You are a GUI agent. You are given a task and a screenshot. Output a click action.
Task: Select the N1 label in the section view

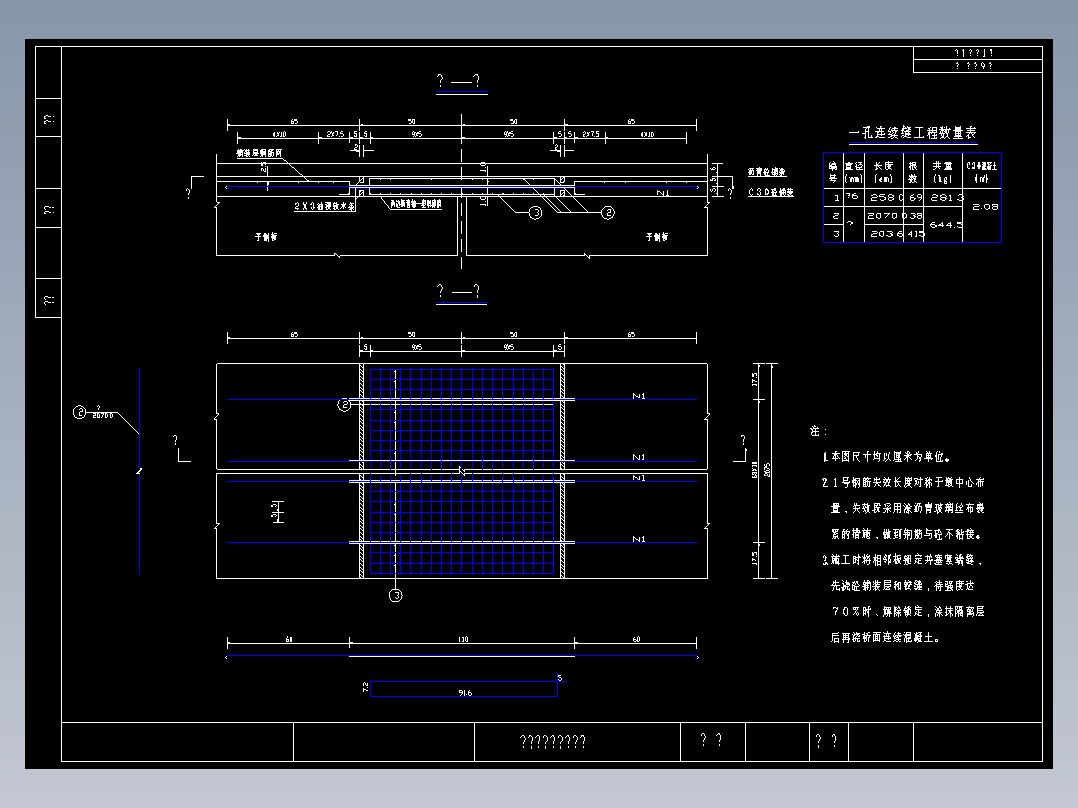click(662, 193)
